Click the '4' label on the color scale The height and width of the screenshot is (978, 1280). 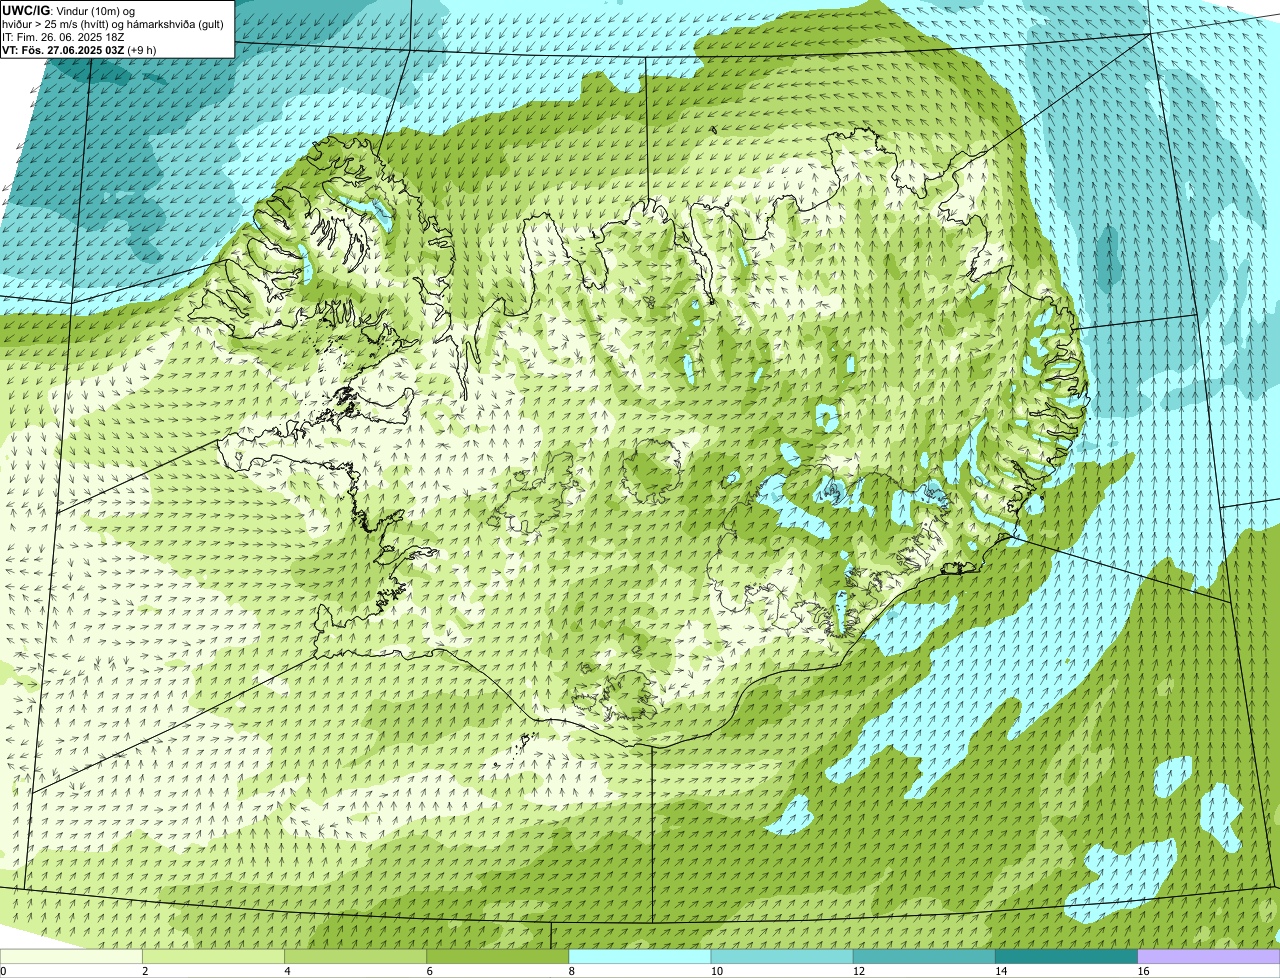tap(287, 971)
